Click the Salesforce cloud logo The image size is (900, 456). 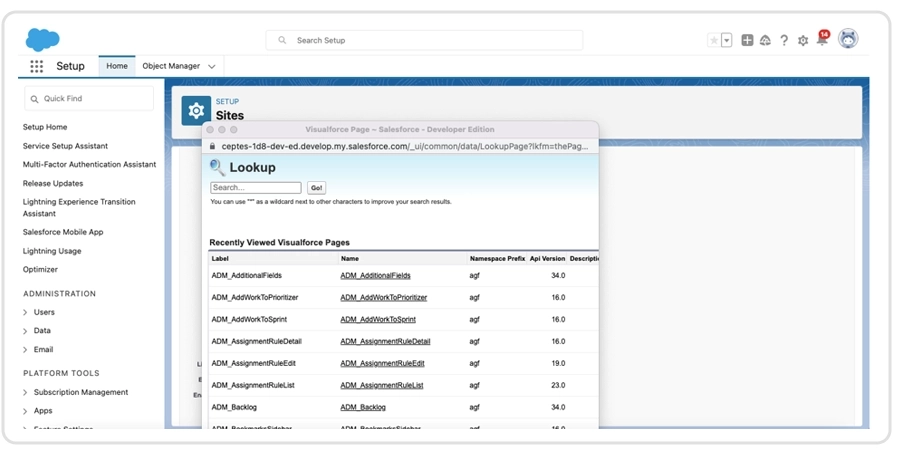click(42, 39)
